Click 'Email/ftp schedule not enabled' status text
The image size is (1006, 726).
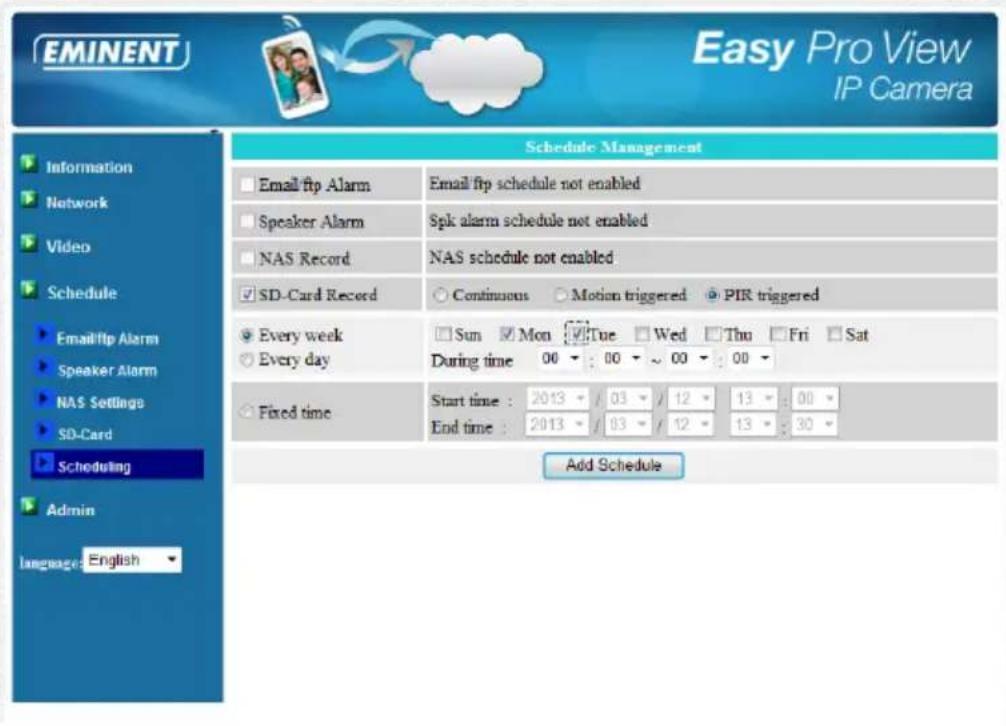534,183
